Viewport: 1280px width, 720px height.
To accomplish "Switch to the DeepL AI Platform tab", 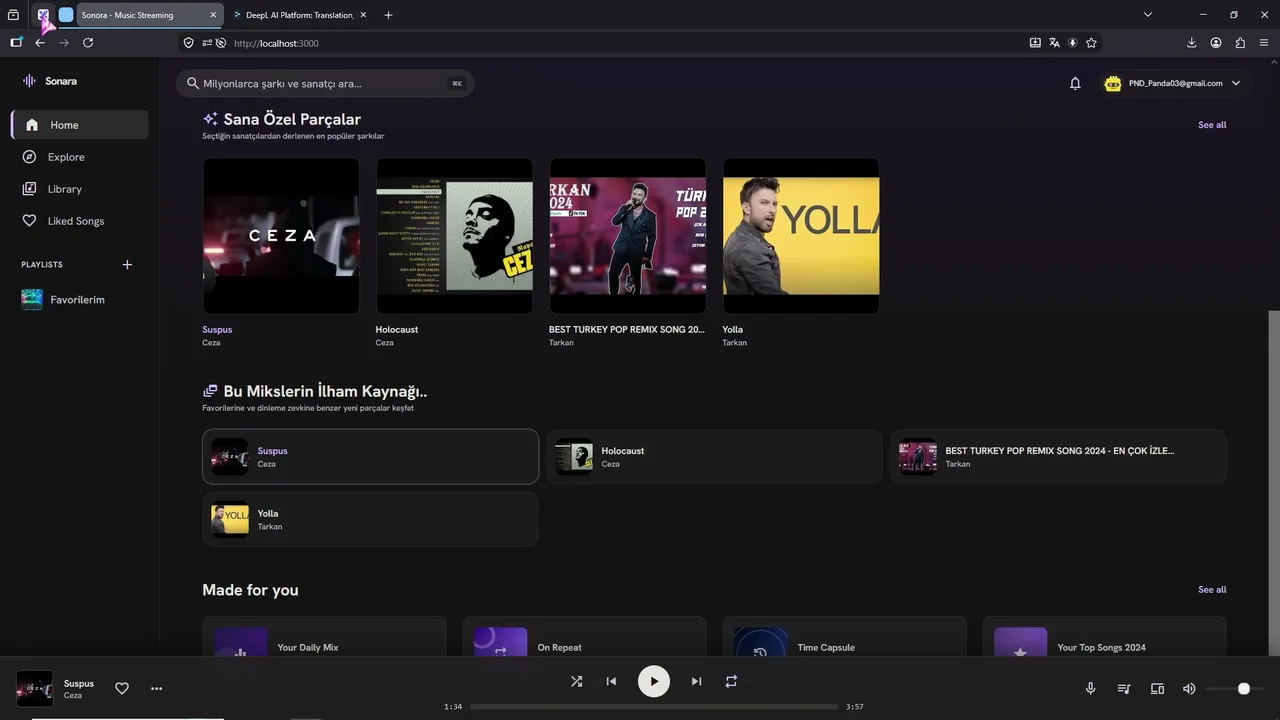I will coord(299,15).
